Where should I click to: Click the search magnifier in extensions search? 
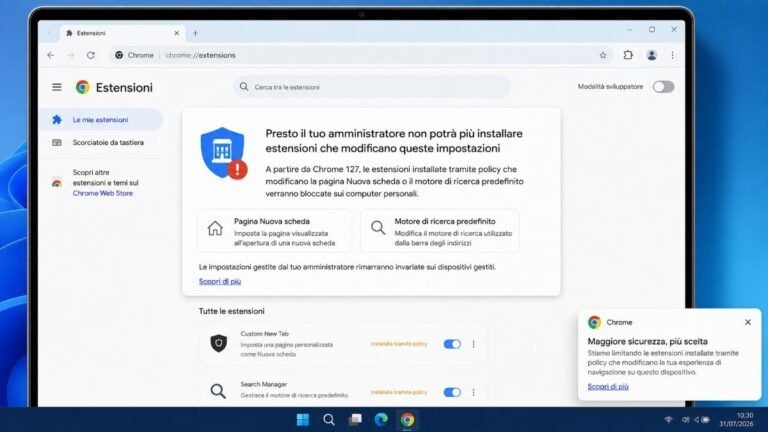pos(244,87)
